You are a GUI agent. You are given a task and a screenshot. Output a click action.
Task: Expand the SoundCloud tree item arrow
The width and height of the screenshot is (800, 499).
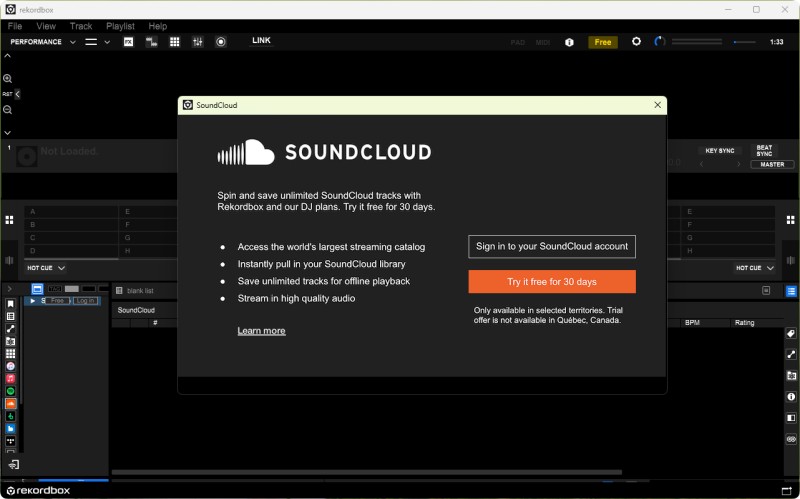click(x=33, y=301)
